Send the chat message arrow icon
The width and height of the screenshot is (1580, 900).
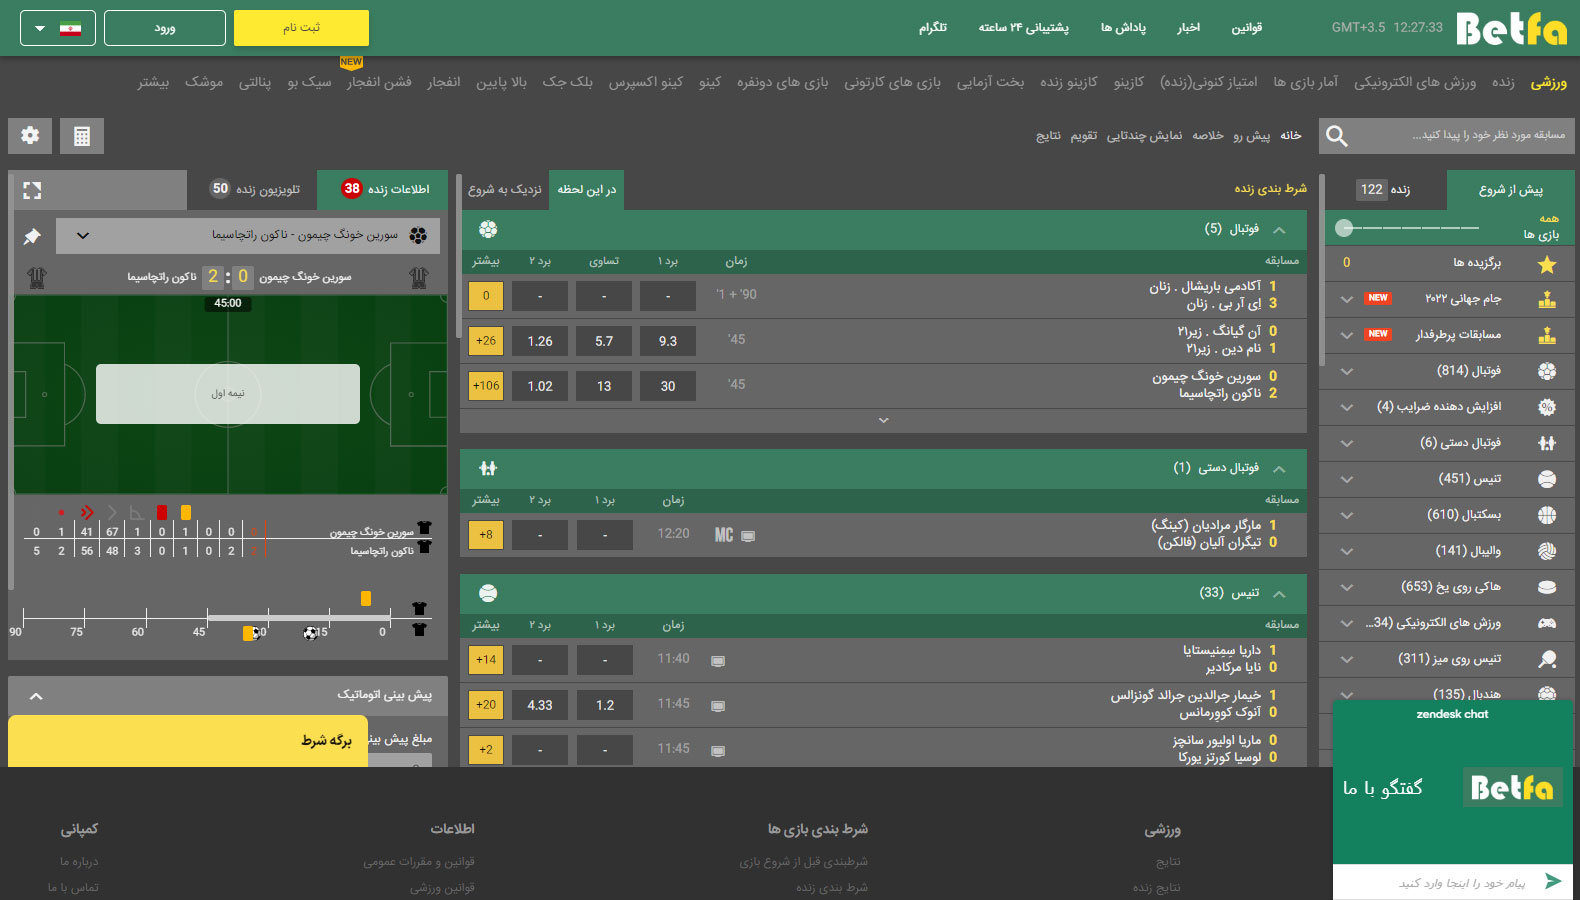coord(1553,881)
